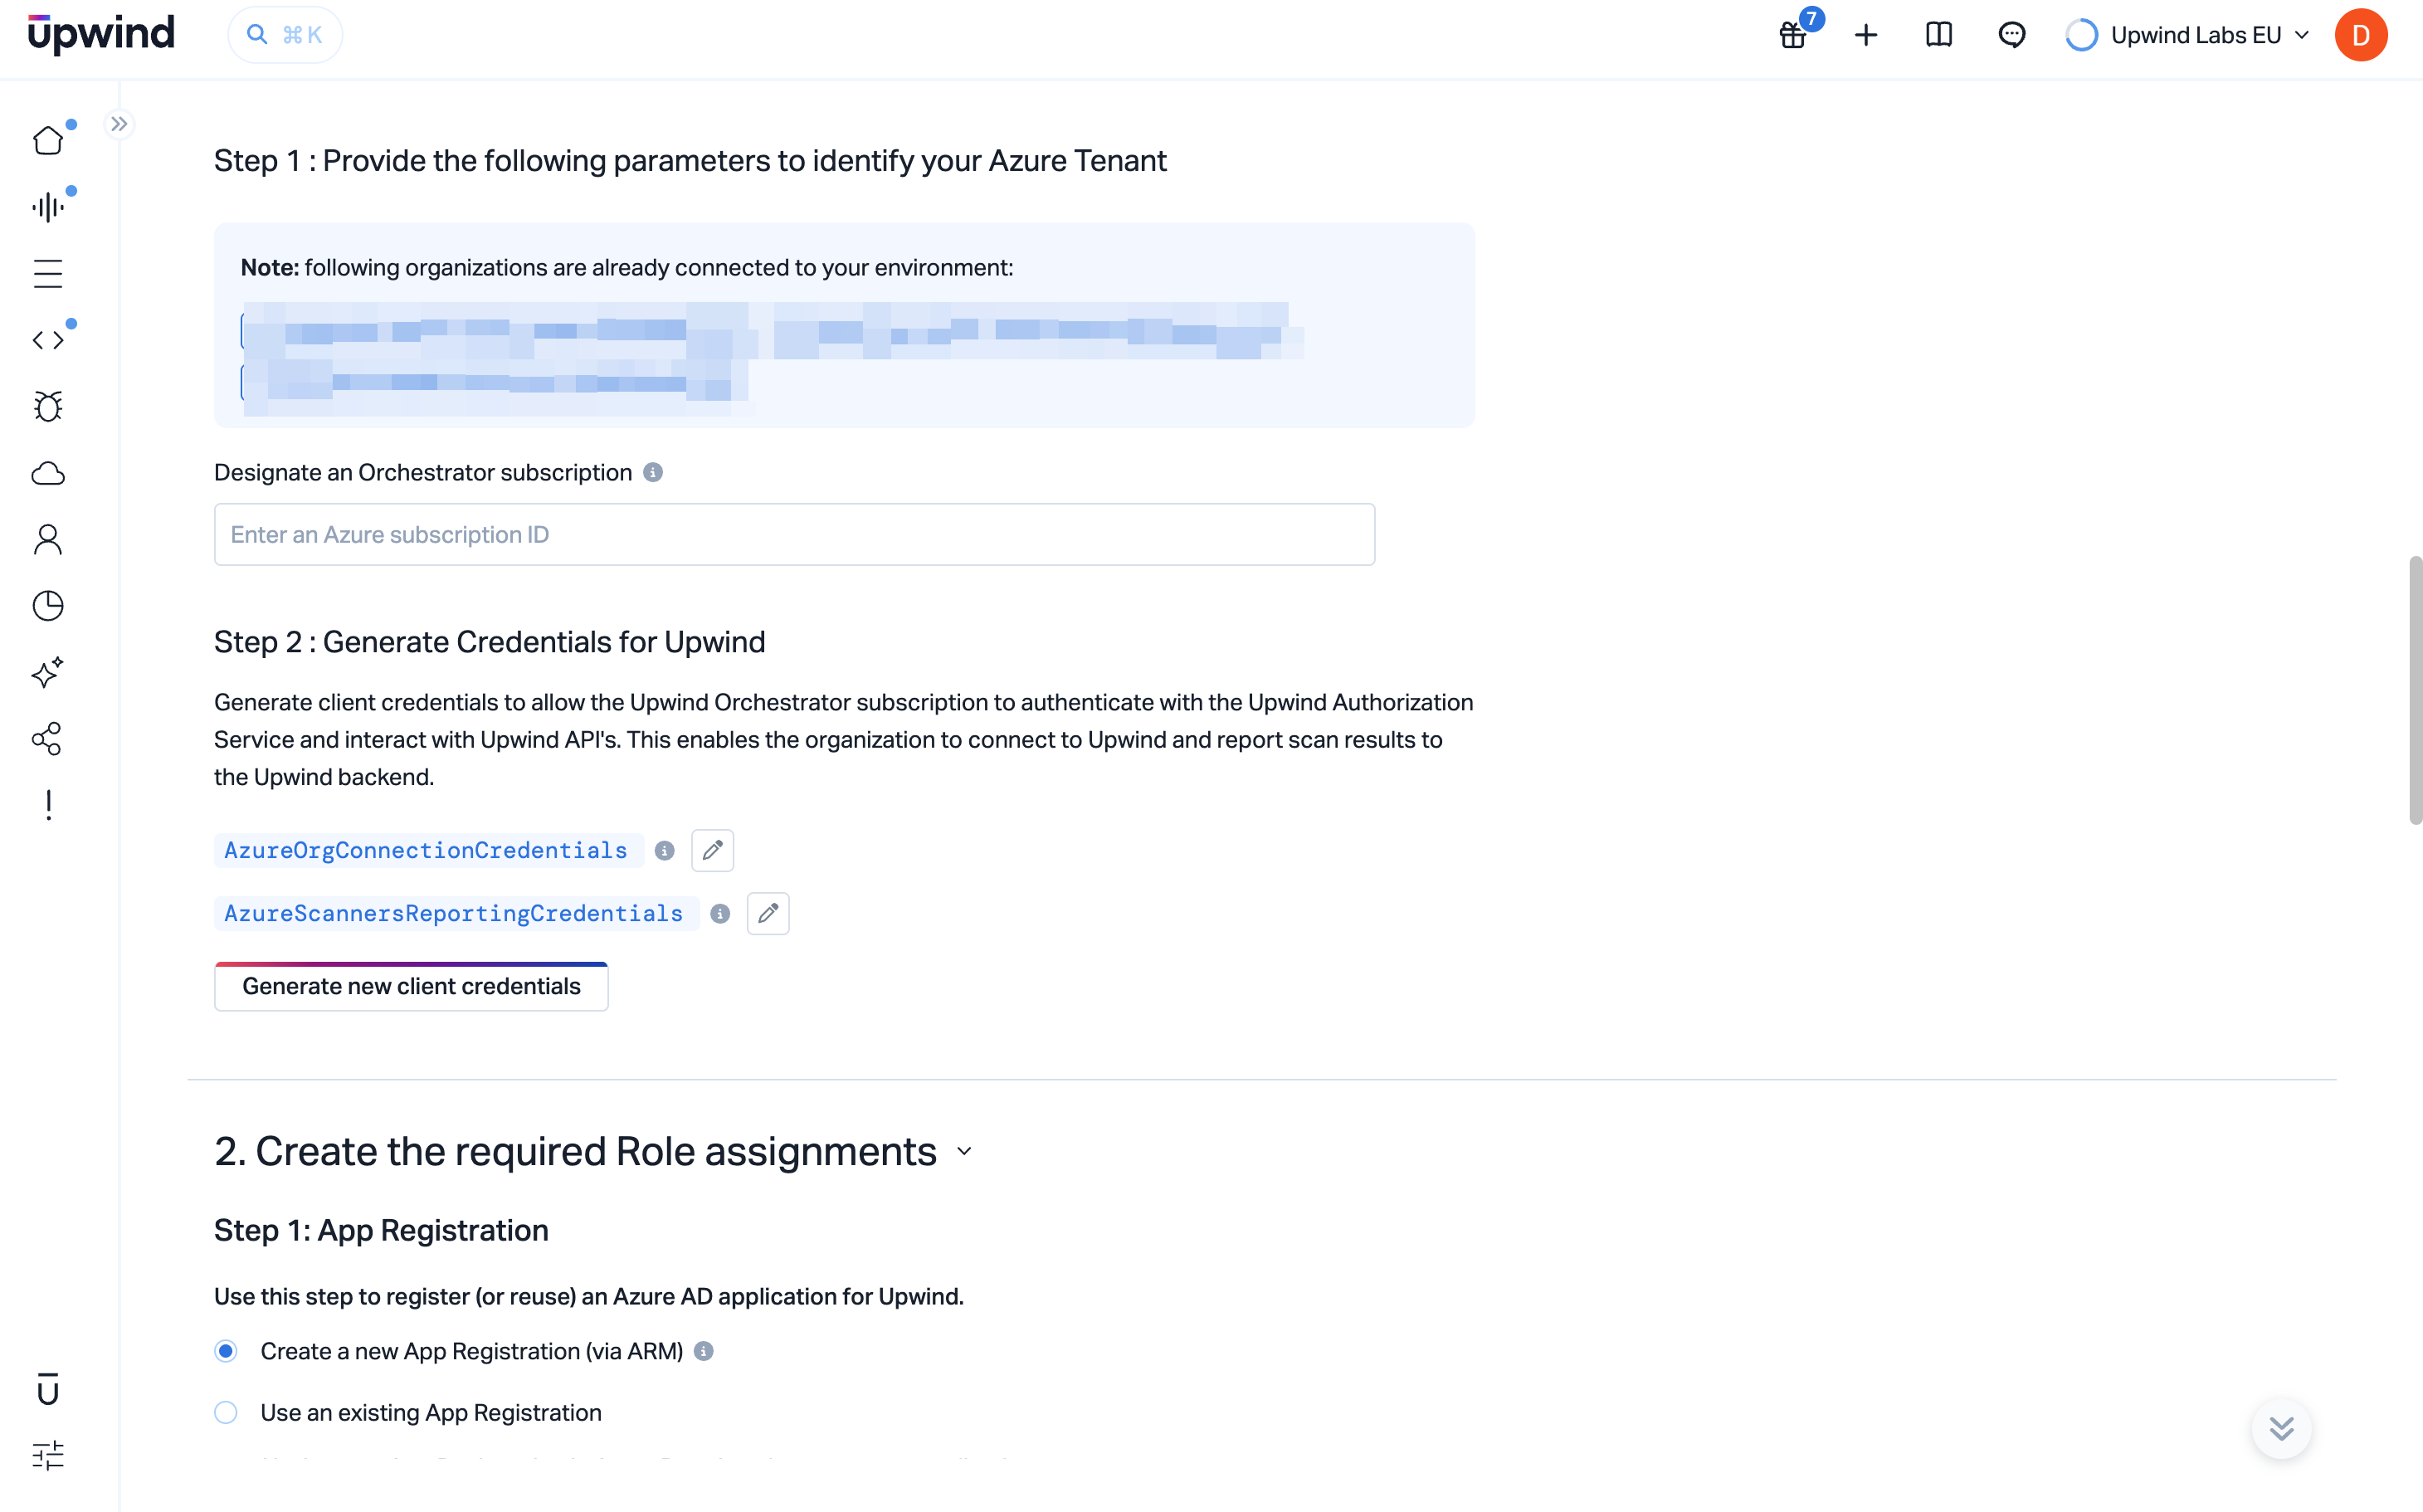
Task: Open the code brackets sidebar icon
Action: [x=48, y=340]
